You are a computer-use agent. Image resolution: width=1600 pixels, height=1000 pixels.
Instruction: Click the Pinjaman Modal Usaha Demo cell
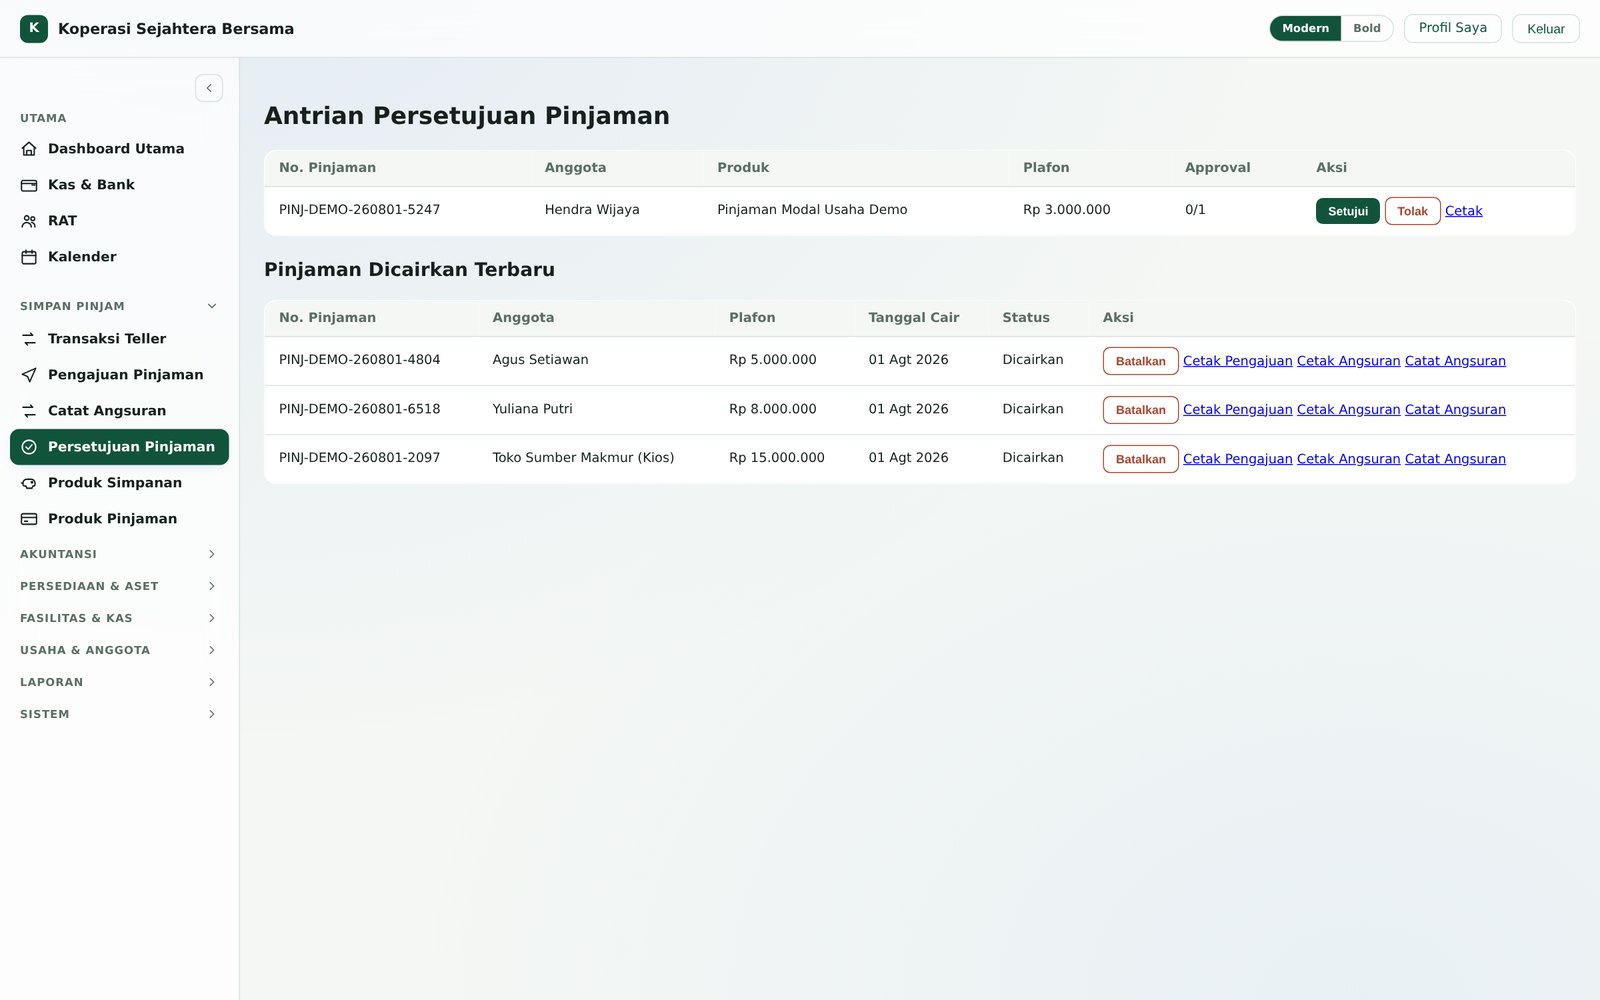812,210
